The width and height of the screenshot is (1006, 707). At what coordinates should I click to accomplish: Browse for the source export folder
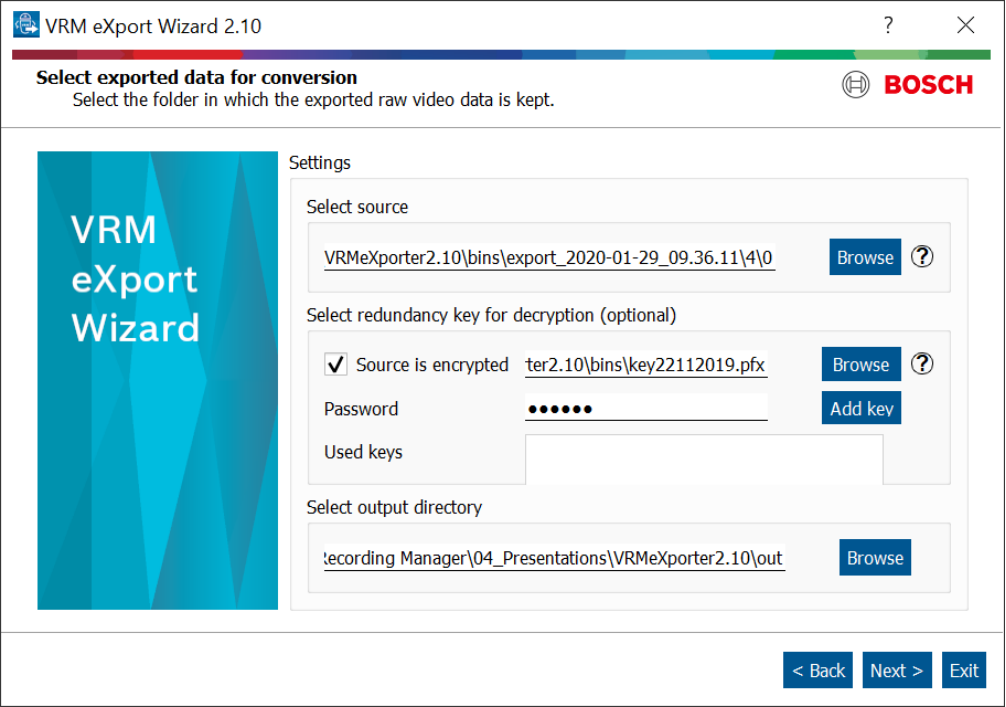point(865,257)
